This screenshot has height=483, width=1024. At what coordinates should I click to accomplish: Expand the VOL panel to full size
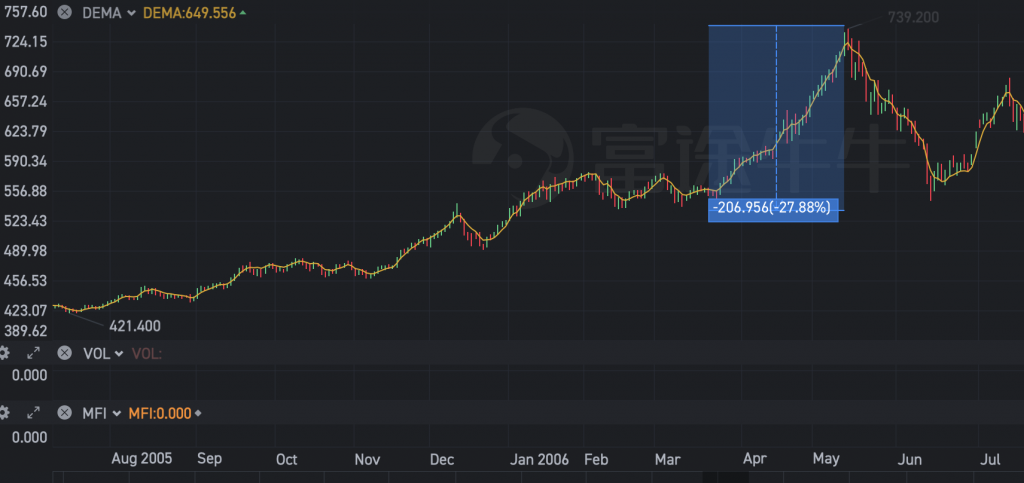coord(33,353)
